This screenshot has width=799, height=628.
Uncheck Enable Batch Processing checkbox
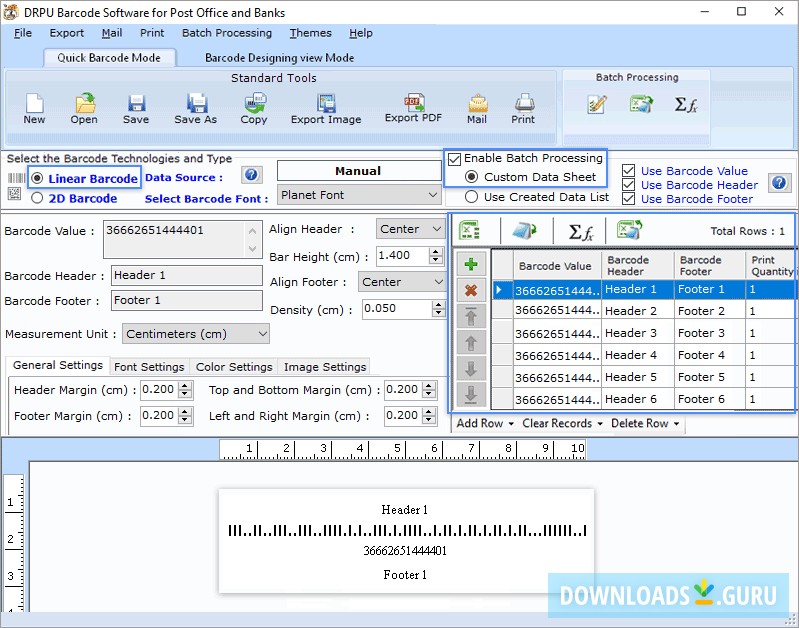coord(455,158)
